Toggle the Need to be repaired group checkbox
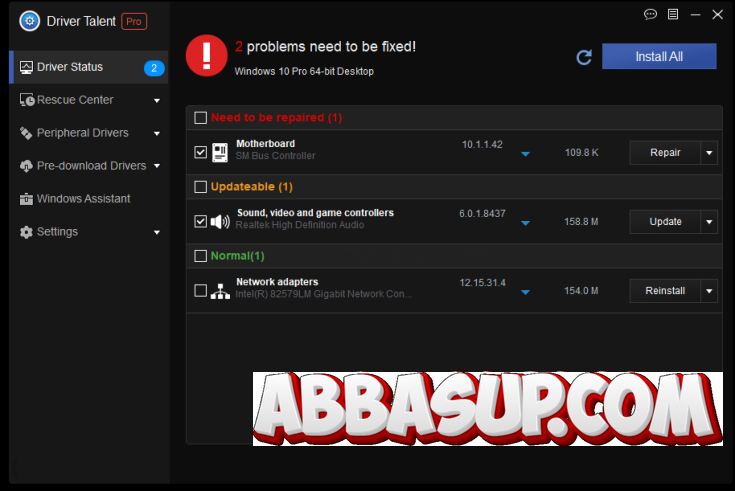 pyautogui.click(x=201, y=118)
